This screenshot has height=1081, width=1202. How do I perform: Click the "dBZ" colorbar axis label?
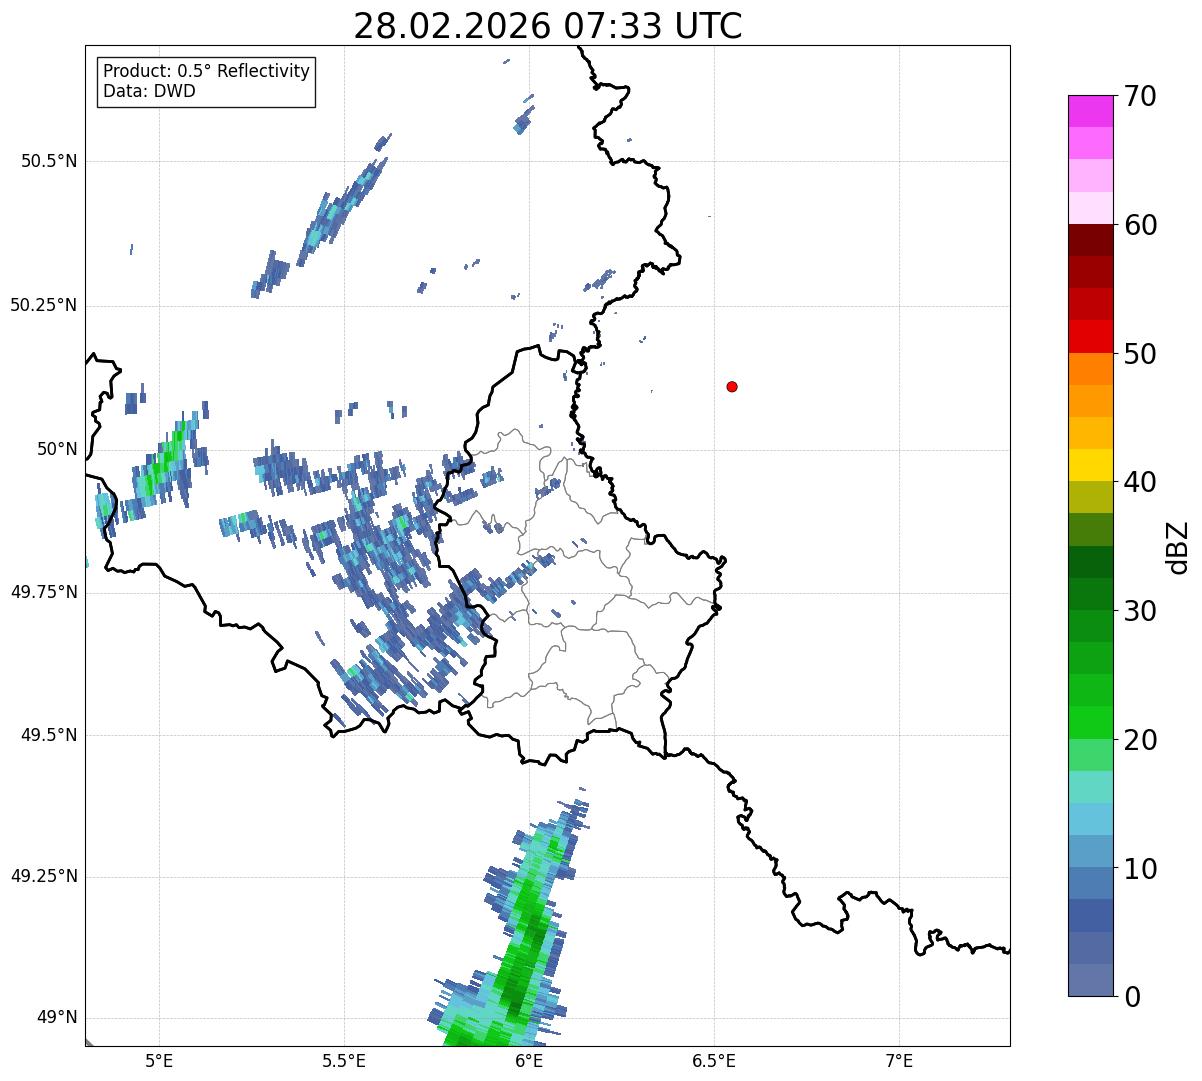1178,546
